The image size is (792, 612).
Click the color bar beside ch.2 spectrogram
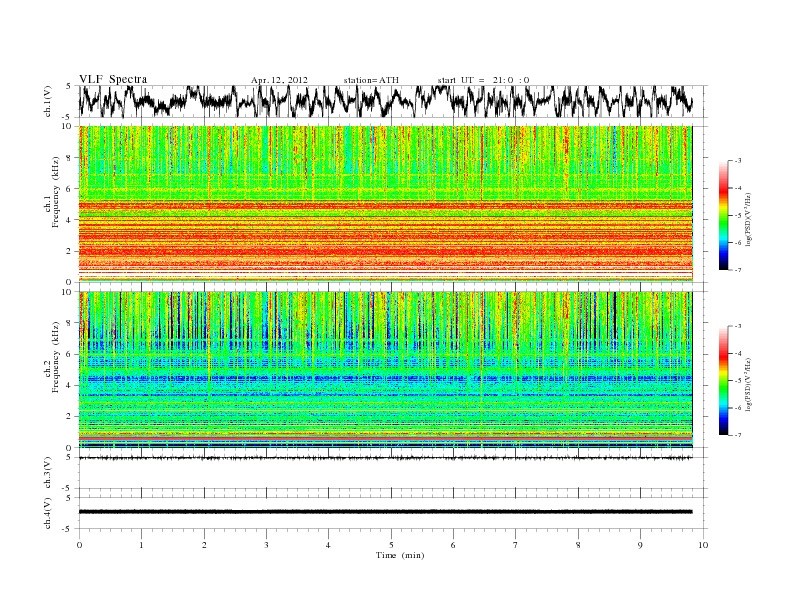pos(724,380)
